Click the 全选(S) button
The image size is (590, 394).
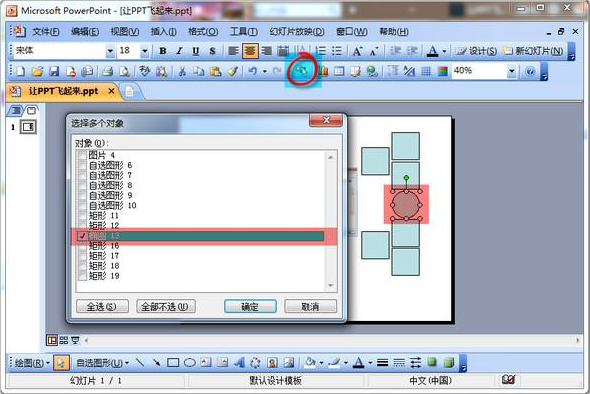[102, 306]
